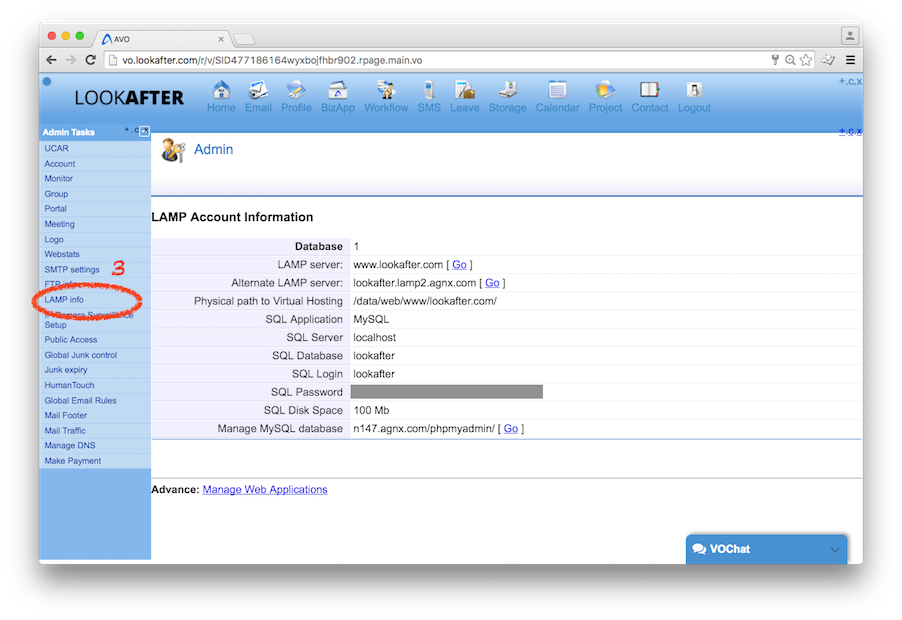The height and width of the screenshot is (620, 902).
Task: Reload the page with the refresh icon
Action: click(90, 60)
